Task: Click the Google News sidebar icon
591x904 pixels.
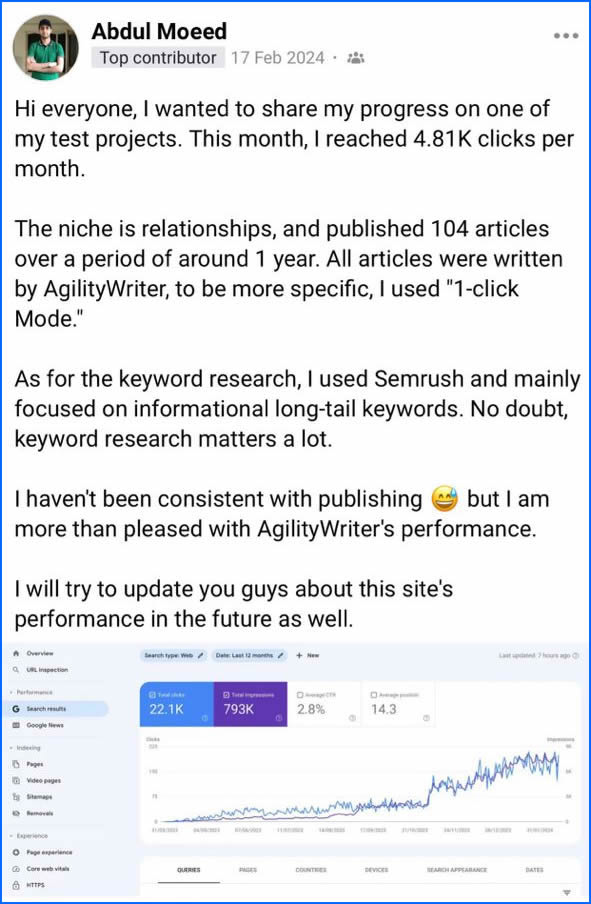Action: (x=16, y=725)
